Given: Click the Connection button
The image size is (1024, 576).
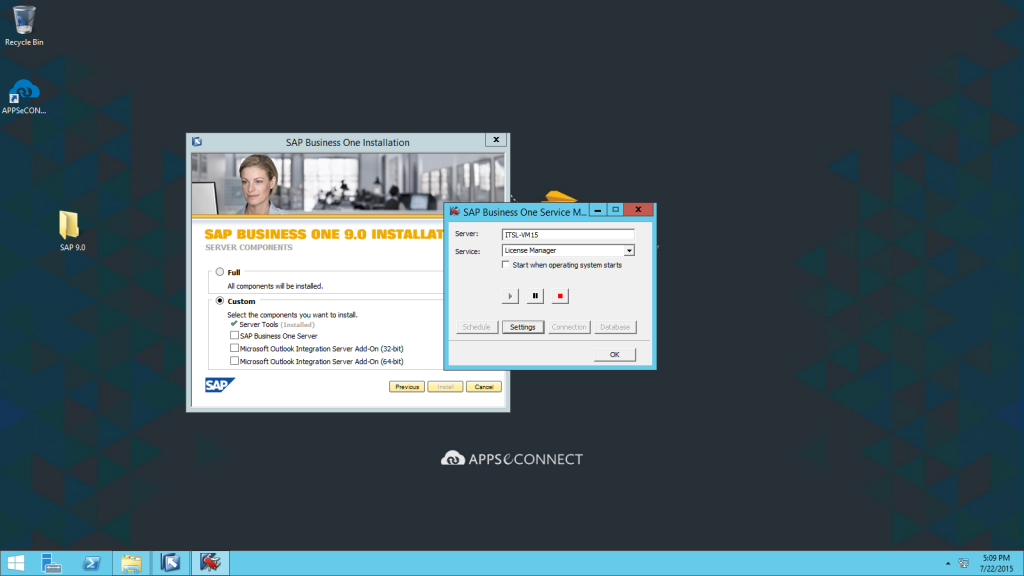Looking at the screenshot, I should (569, 327).
